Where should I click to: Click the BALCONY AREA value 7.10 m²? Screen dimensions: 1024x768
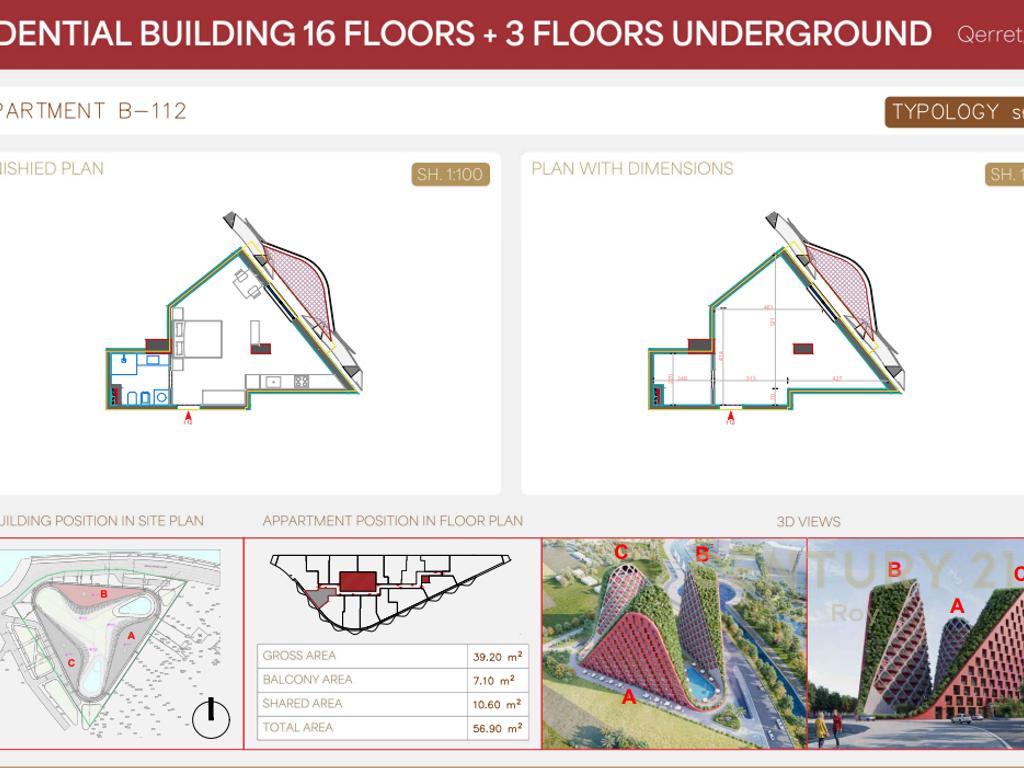click(x=498, y=680)
